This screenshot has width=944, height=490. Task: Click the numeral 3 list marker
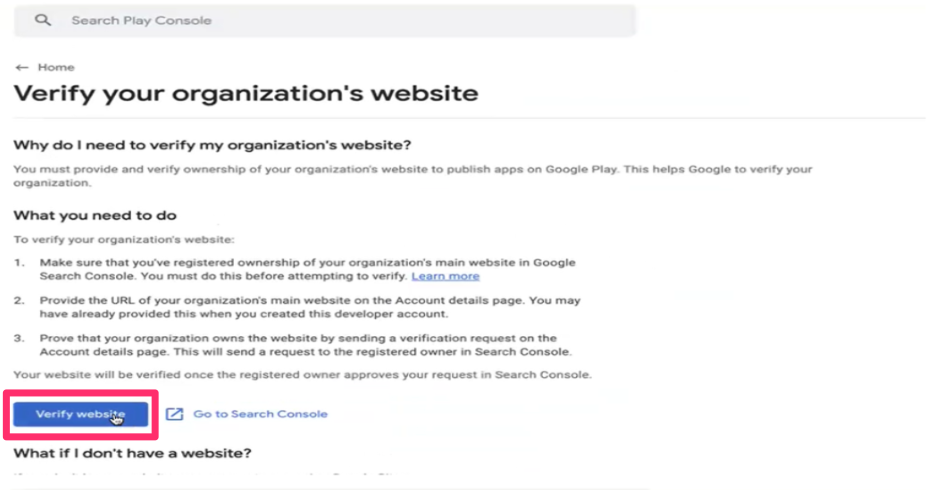18,338
